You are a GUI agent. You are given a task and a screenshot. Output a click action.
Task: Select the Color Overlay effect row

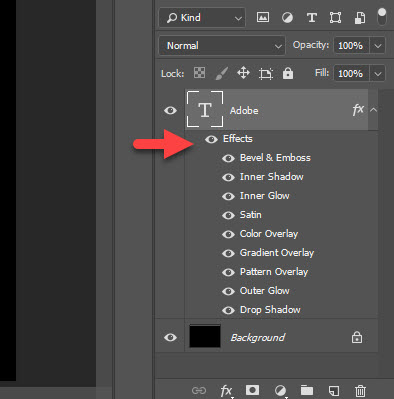[x=269, y=234]
